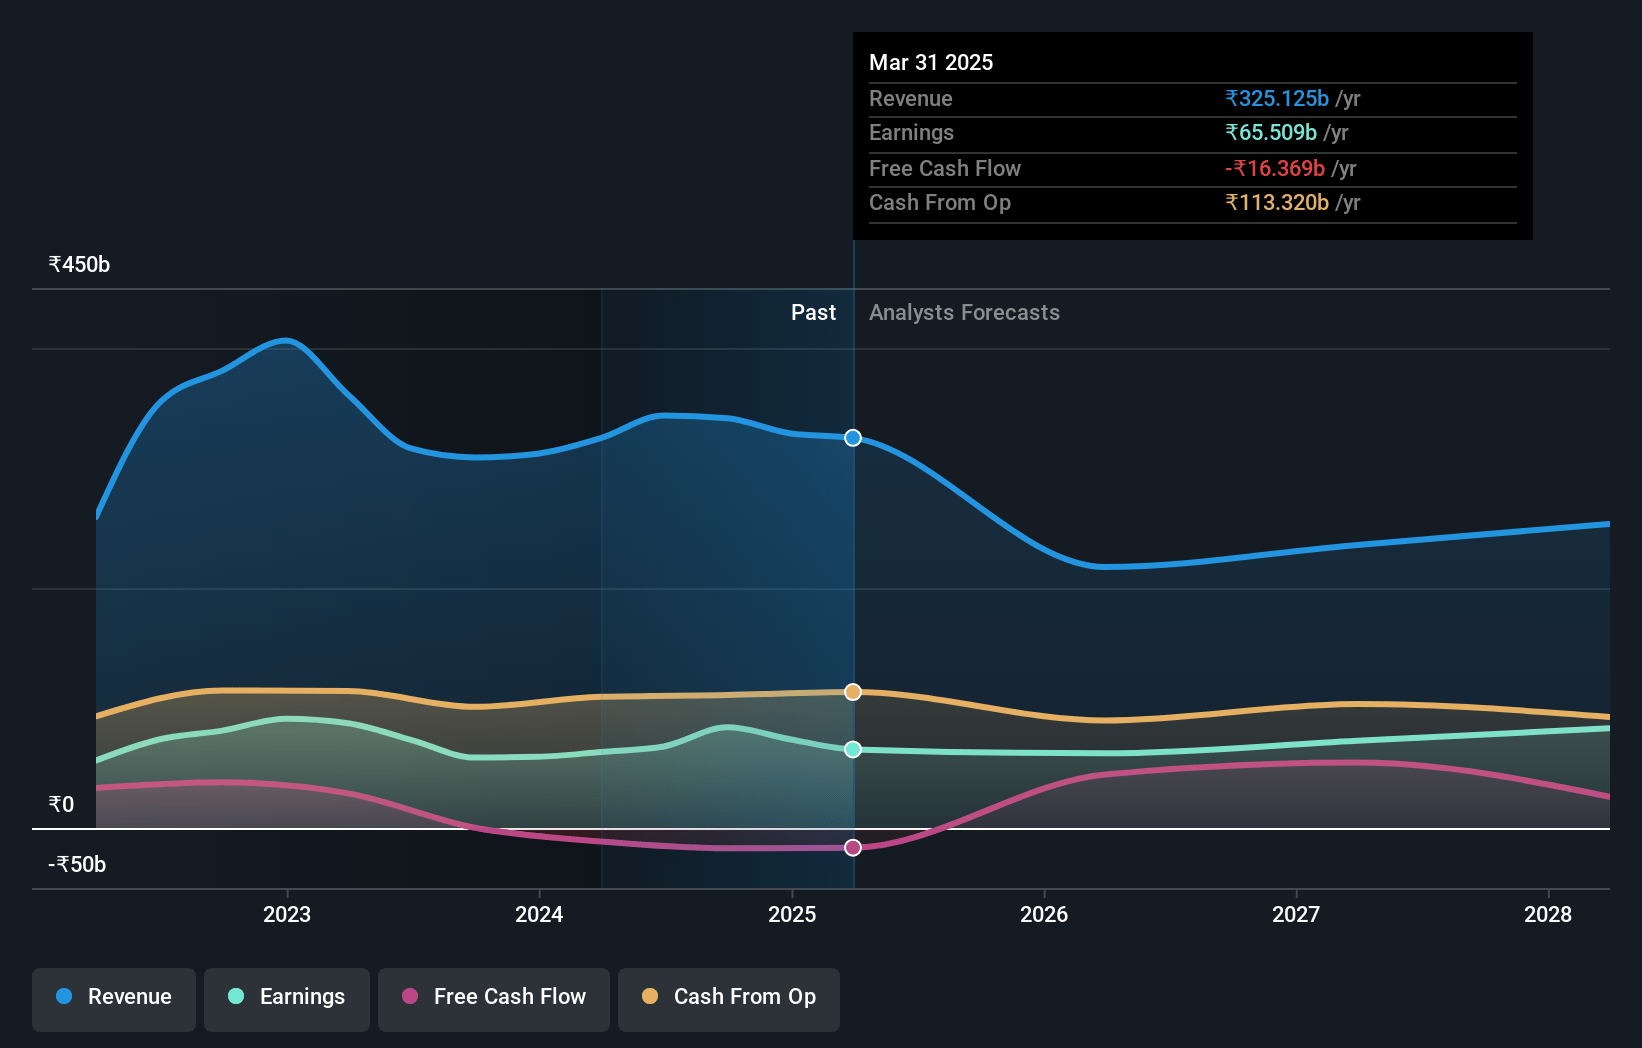Toggle the Revenue legend button
Image resolution: width=1642 pixels, height=1048 pixels.
tap(114, 999)
